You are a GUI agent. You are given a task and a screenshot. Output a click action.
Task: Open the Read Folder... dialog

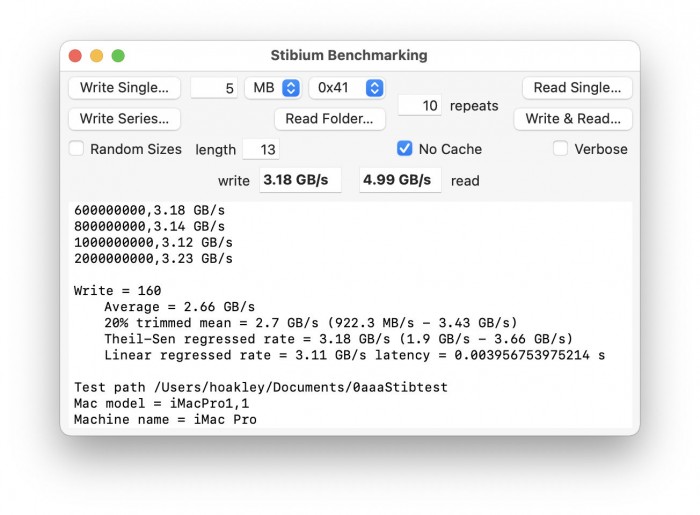329,118
